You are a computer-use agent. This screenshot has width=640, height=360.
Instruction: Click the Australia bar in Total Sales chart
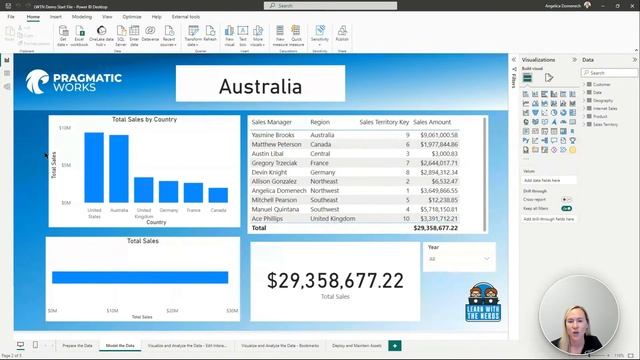click(x=119, y=169)
